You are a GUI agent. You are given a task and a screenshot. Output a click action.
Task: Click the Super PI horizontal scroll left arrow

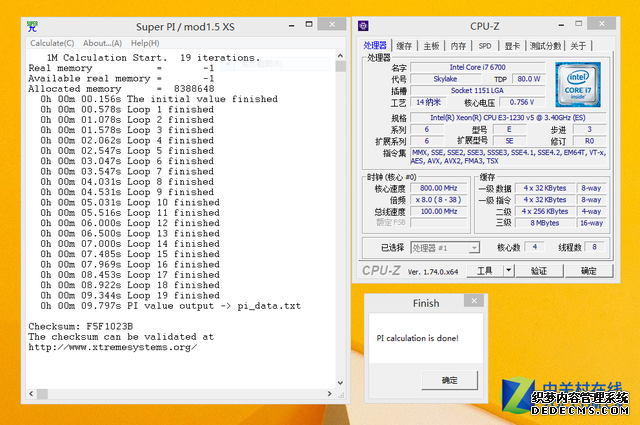pyautogui.click(x=31, y=394)
